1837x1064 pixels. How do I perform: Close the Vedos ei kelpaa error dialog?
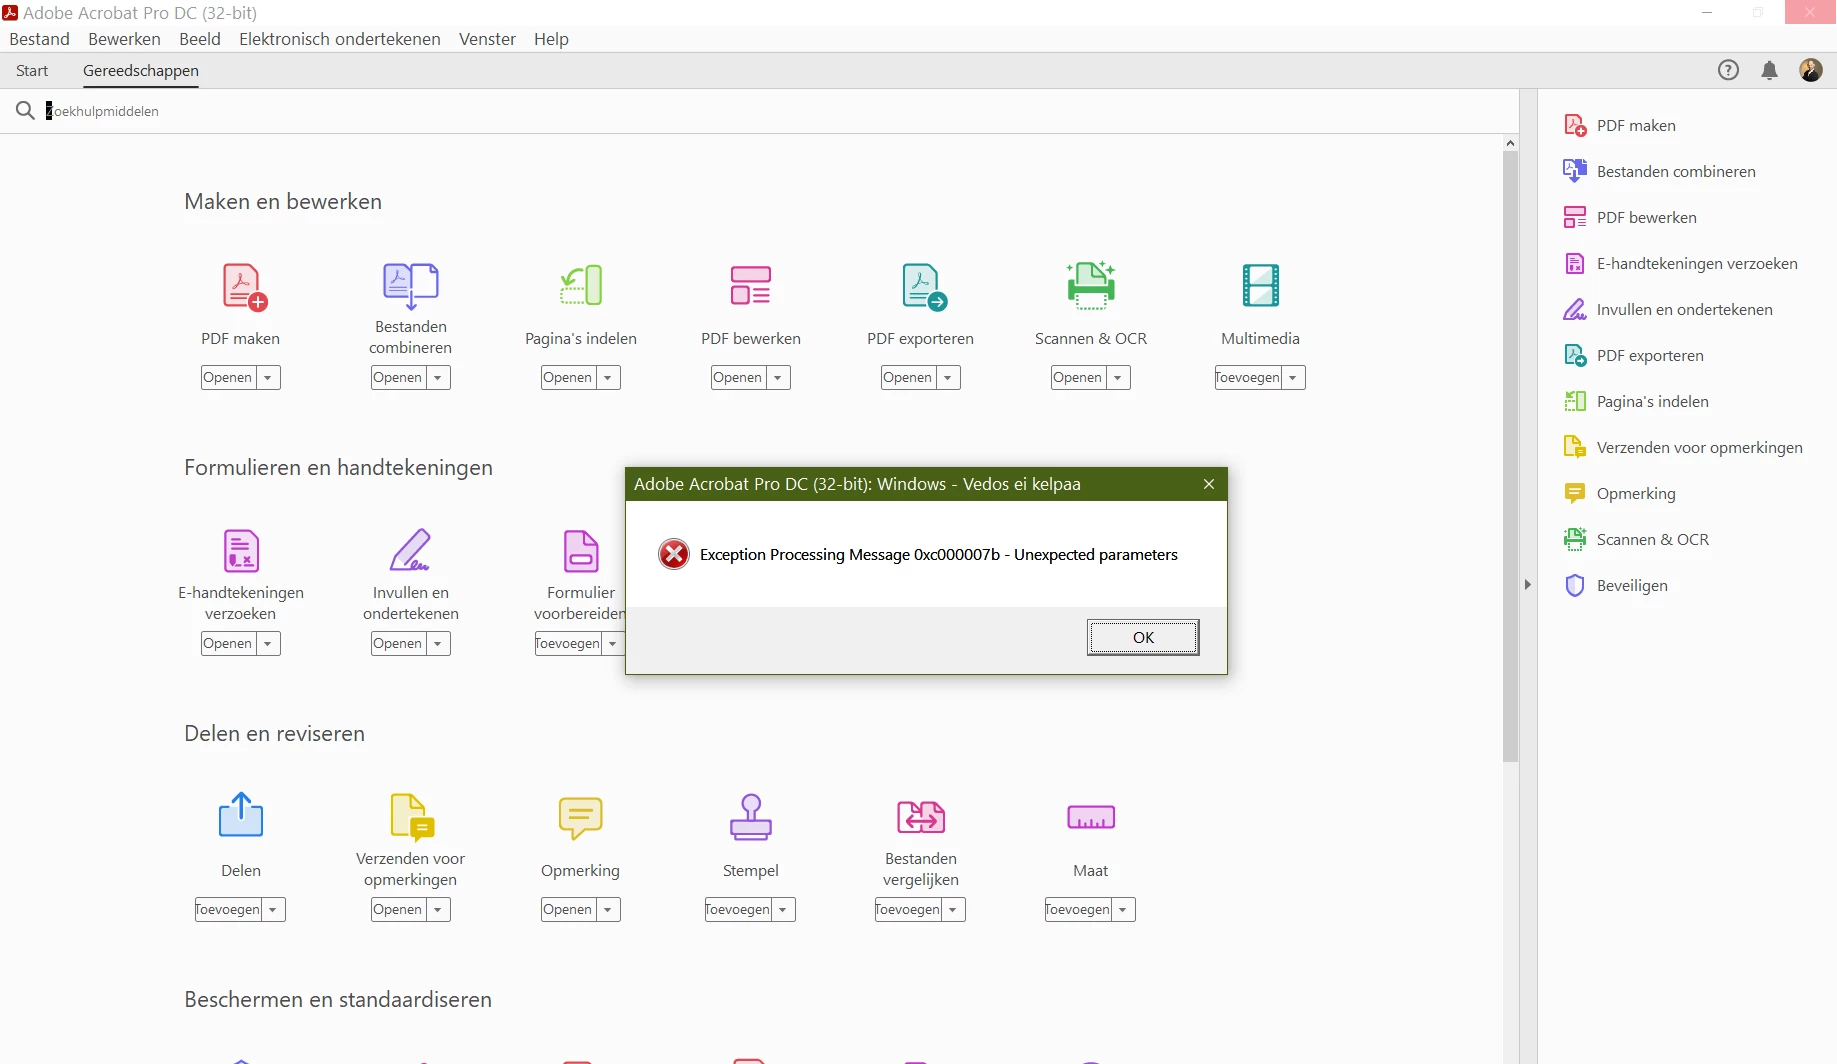[x=1209, y=484]
